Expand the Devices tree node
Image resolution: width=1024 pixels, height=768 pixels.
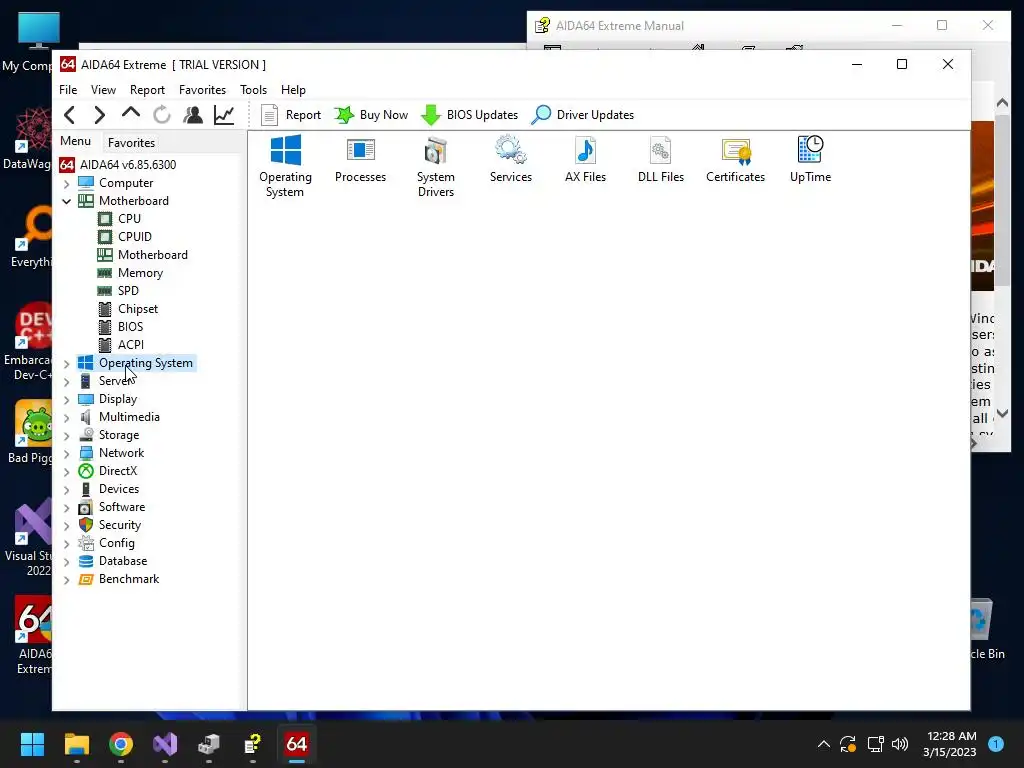coord(67,490)
